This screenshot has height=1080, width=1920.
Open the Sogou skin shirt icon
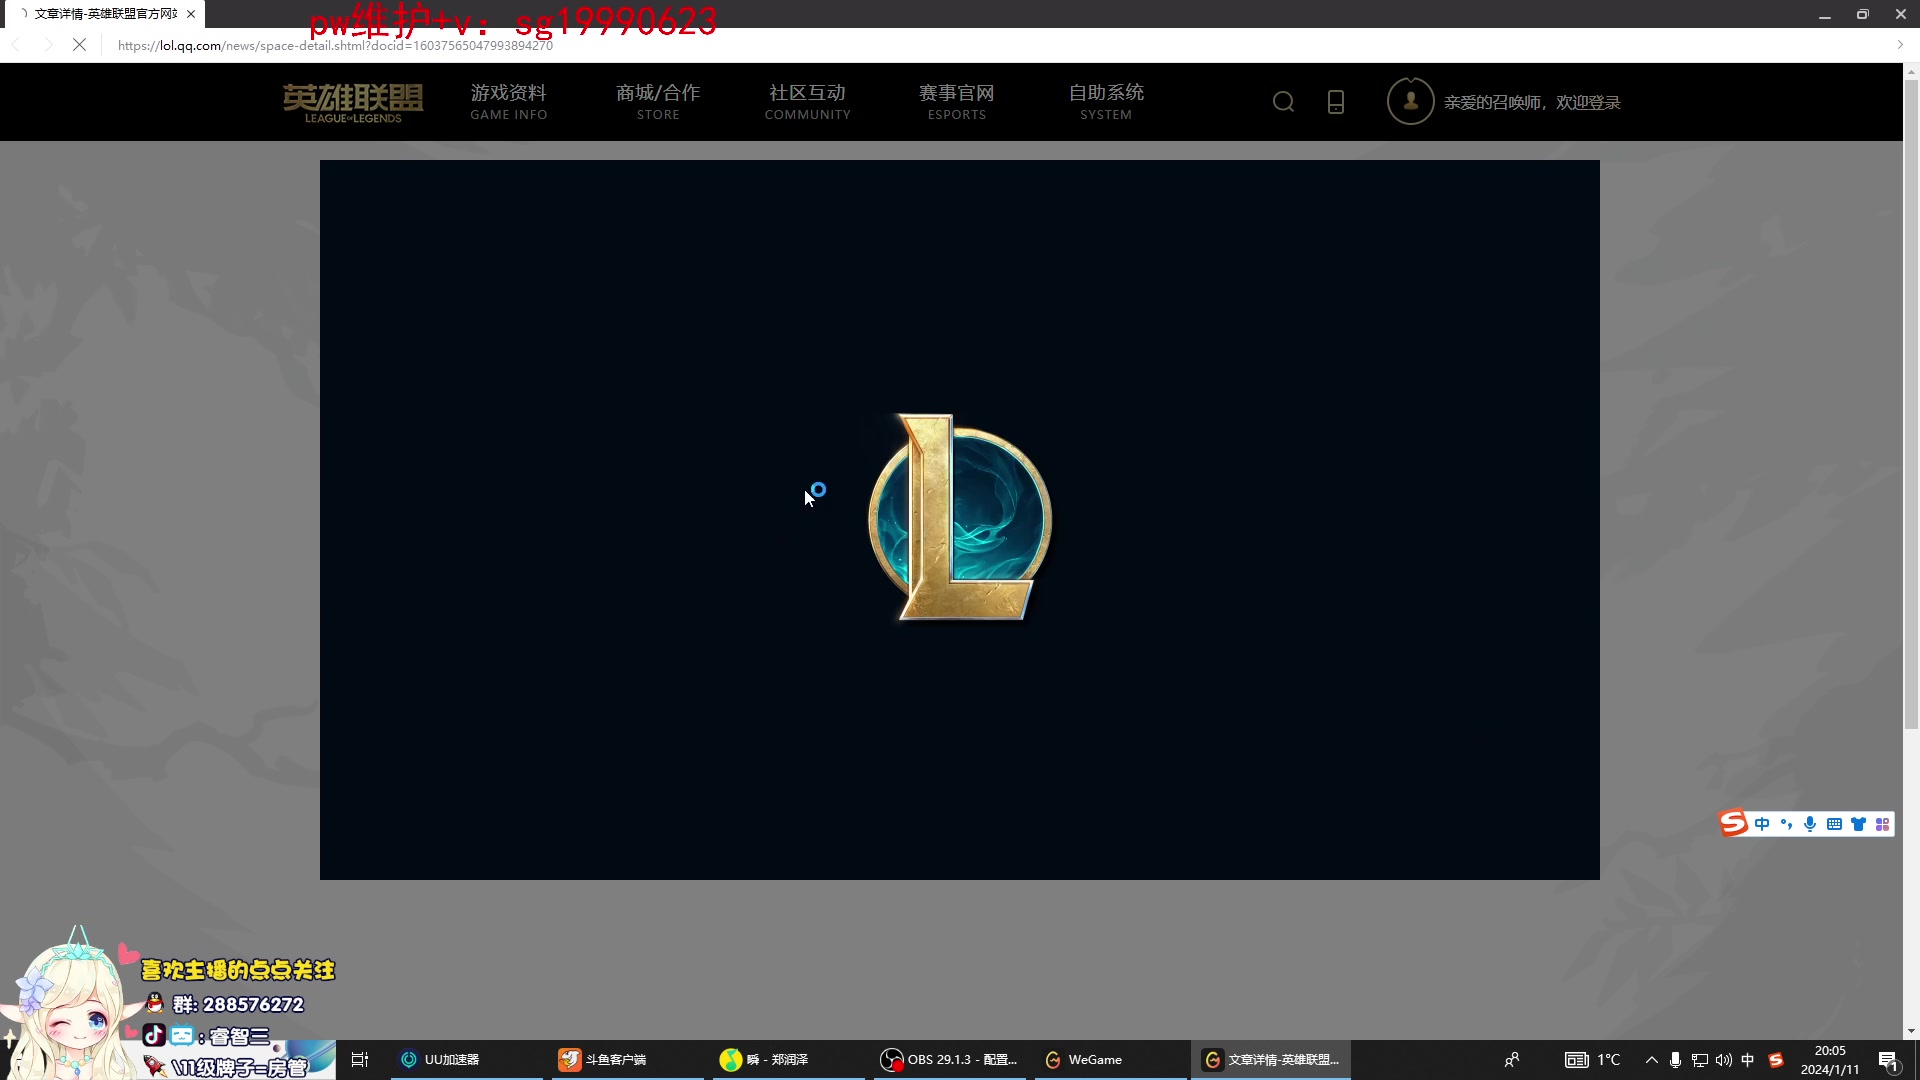[1858, 824]
